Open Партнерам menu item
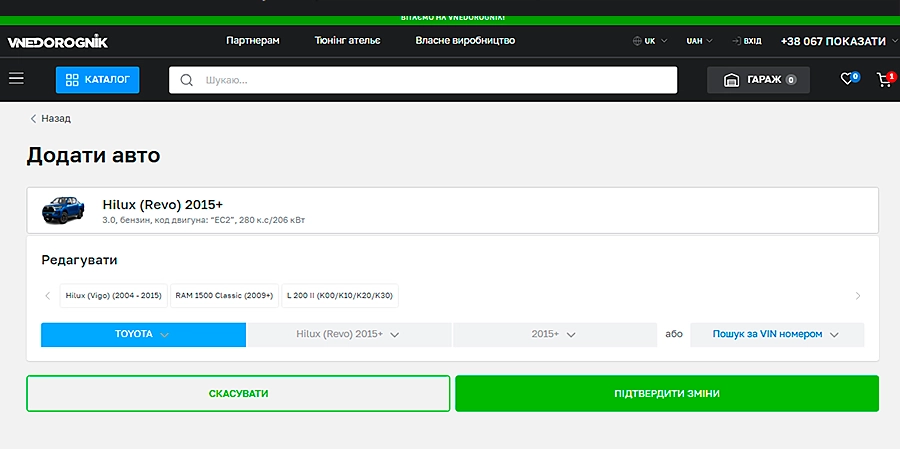This screenshot has width=900, height=450. click(253, 41)
